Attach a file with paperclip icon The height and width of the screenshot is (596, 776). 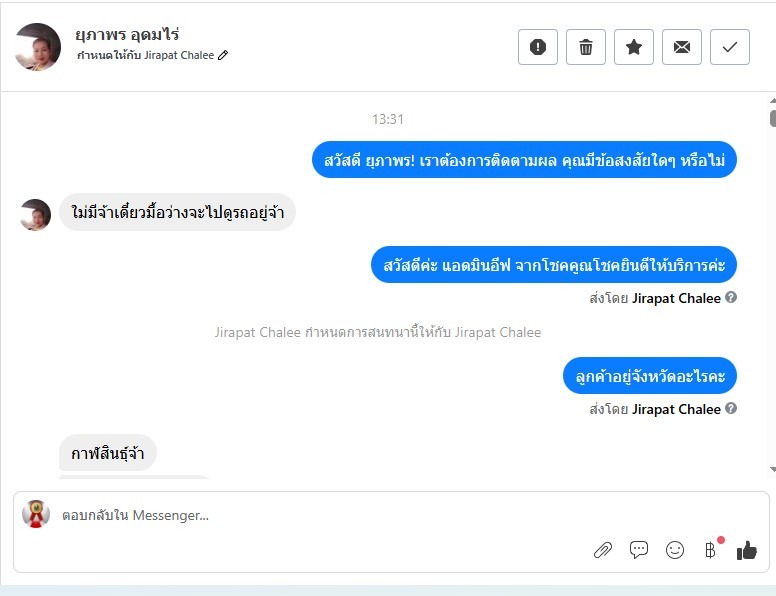(x=603, y=550)
